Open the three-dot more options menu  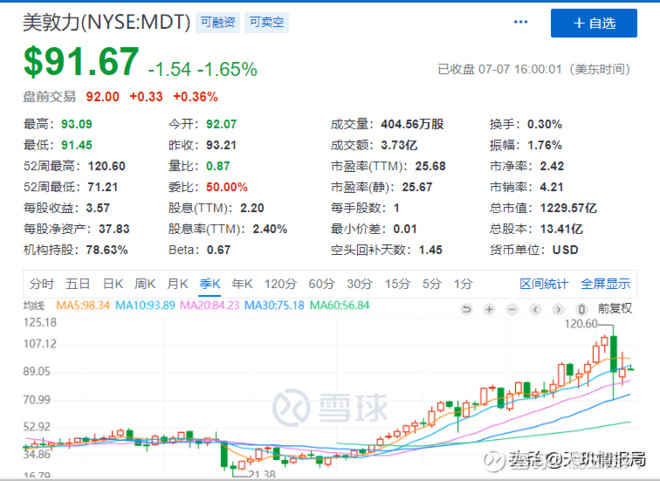pyautogui.click(x=521, y=22)
